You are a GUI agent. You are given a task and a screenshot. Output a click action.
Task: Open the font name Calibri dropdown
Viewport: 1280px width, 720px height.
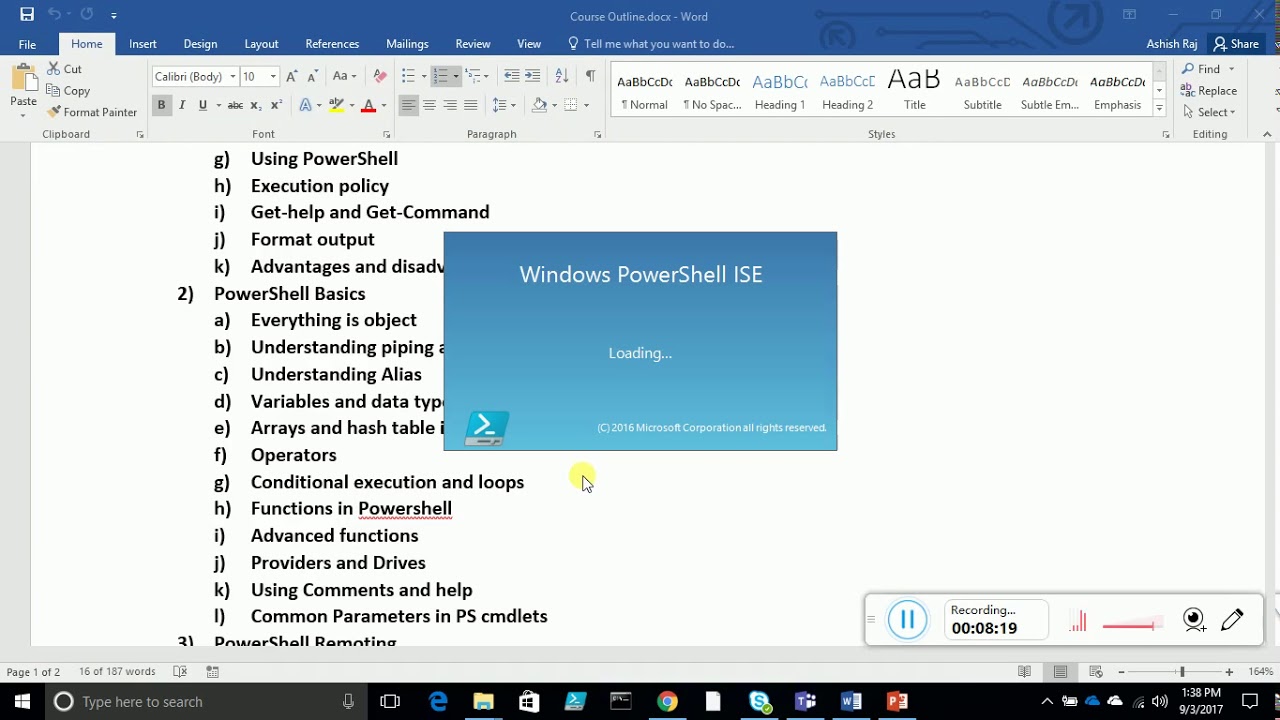pyautogui.click(x=233, y=77)
